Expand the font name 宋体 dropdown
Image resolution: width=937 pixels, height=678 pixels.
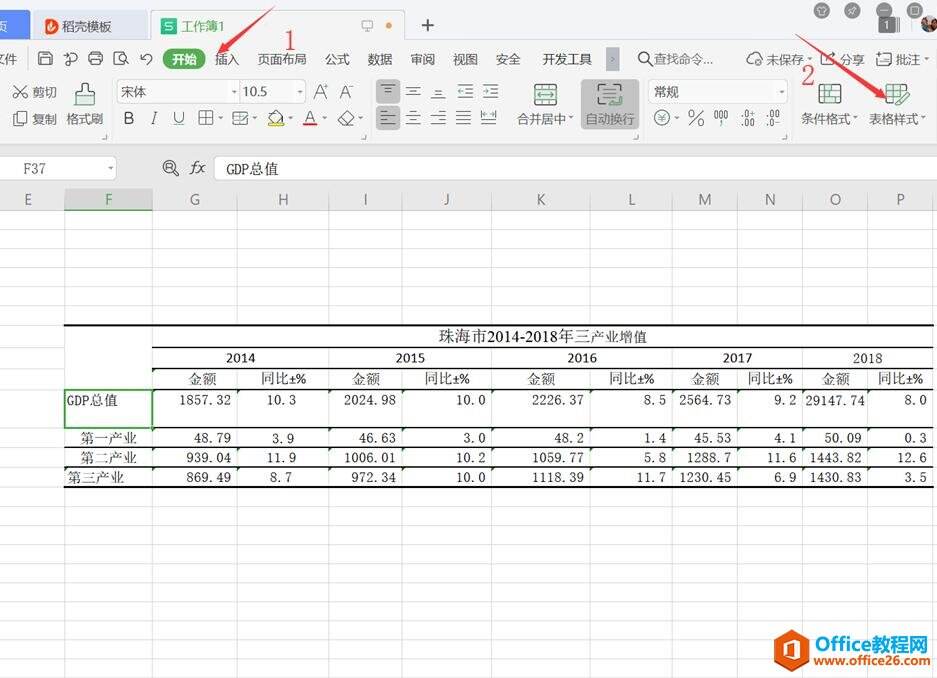click(234, 92)
